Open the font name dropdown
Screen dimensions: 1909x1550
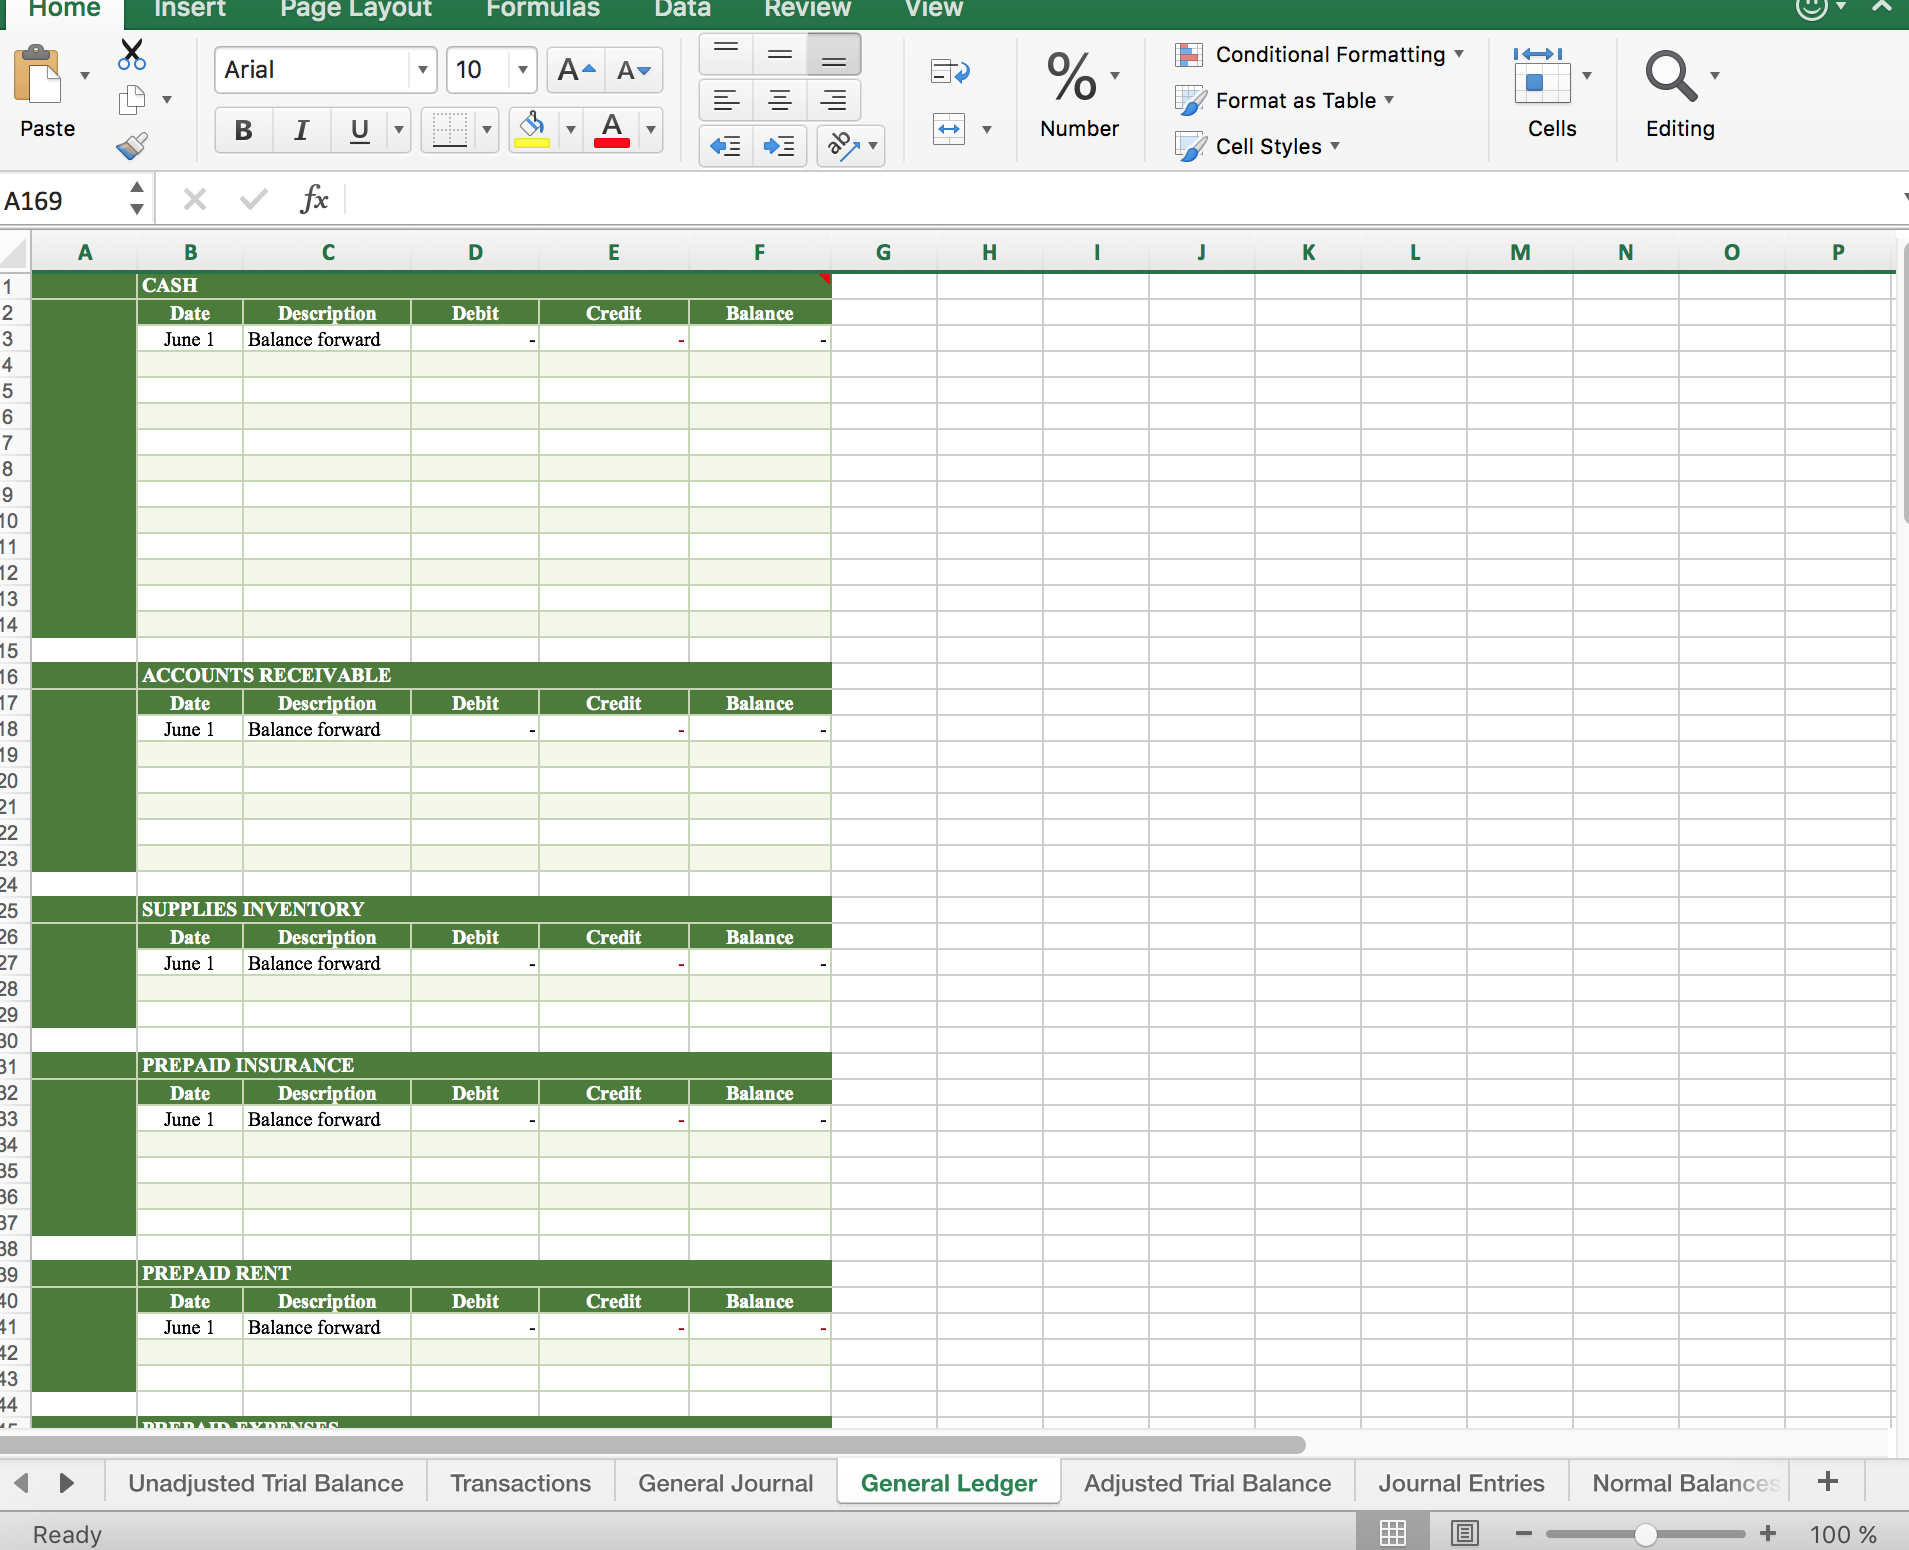pyautogui.click(x=423, y=70)
